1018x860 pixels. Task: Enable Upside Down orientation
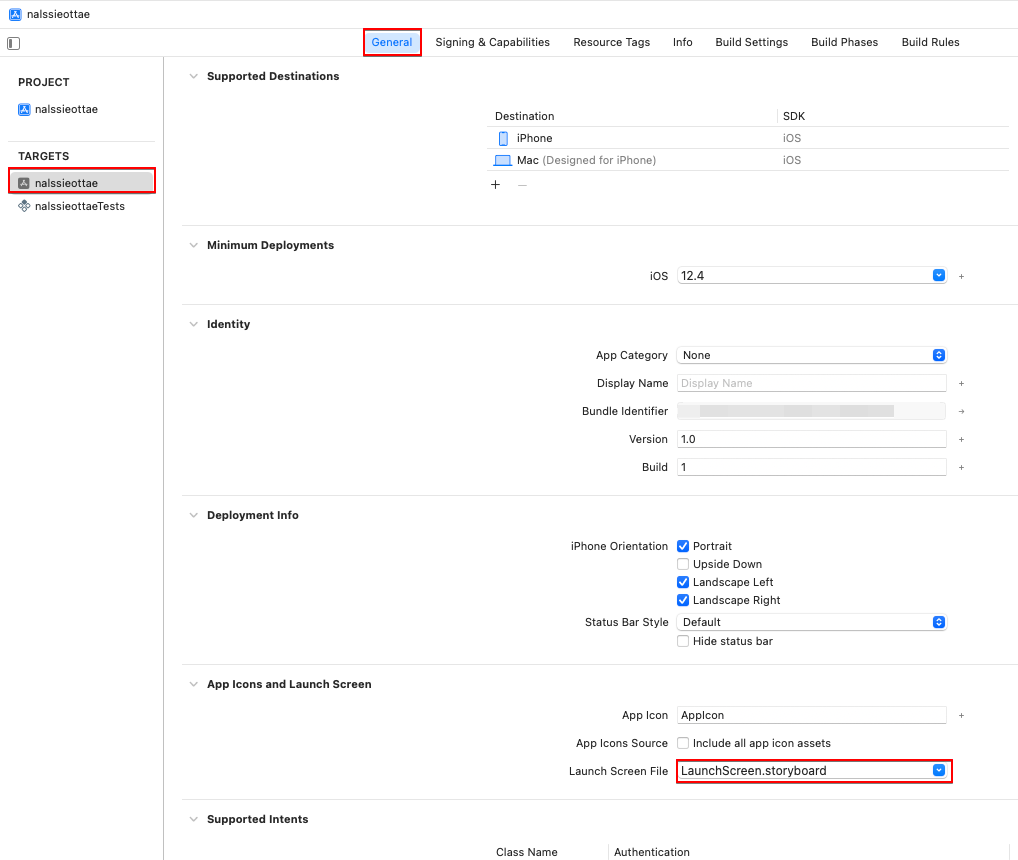coord(683,564)
